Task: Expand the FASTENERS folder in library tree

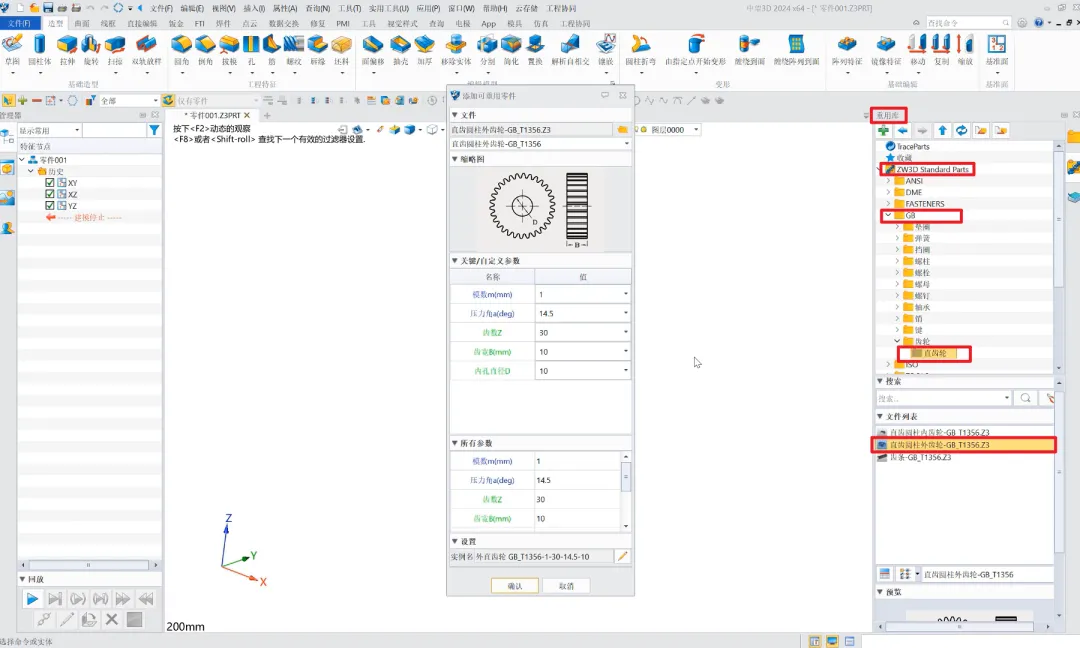Action: 888,204
